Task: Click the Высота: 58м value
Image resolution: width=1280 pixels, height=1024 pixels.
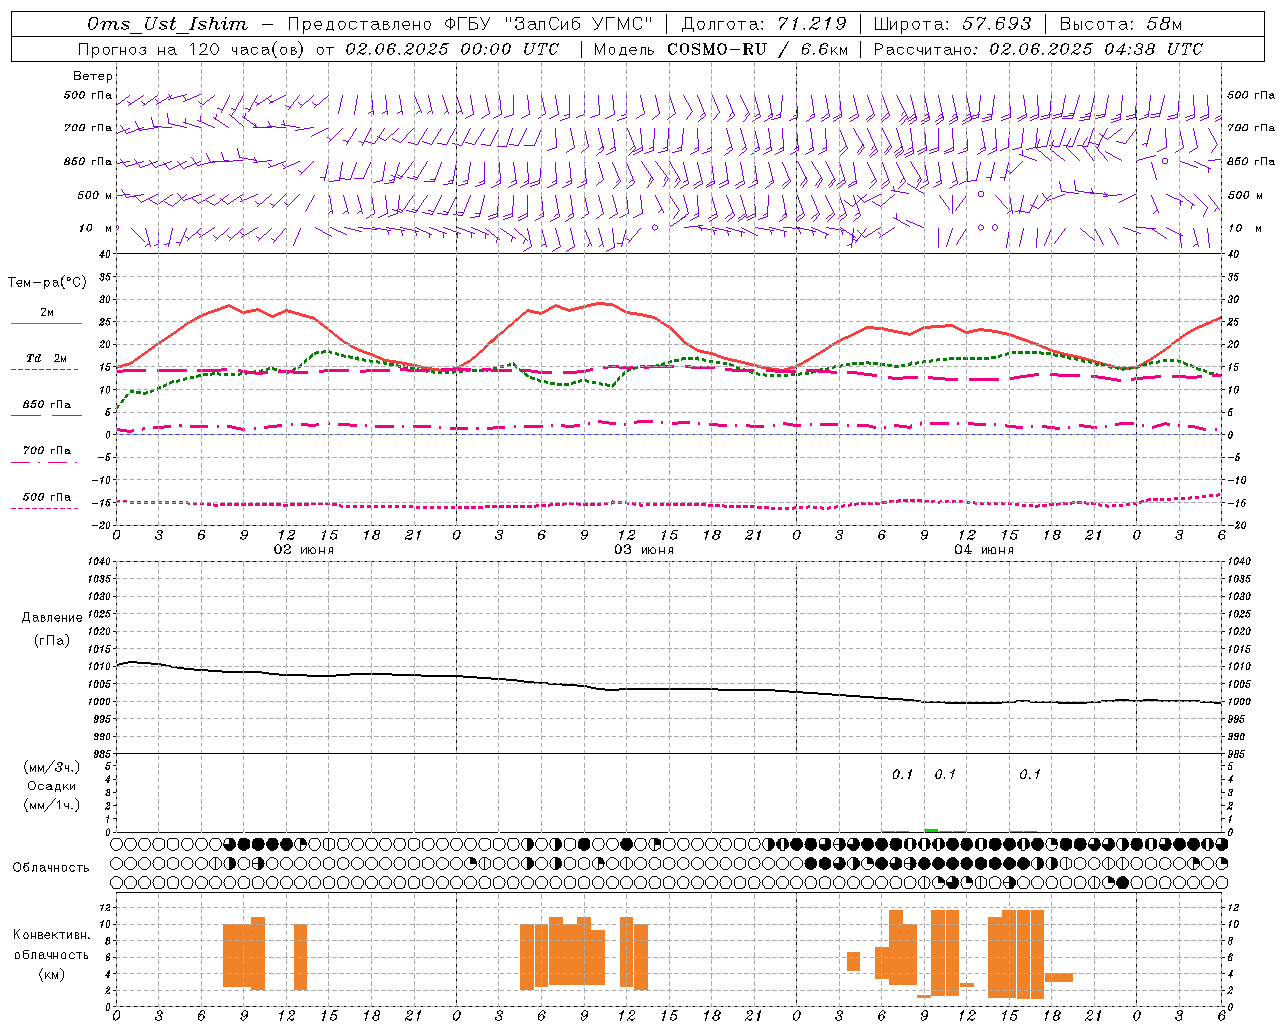Action: point(1121,24)
